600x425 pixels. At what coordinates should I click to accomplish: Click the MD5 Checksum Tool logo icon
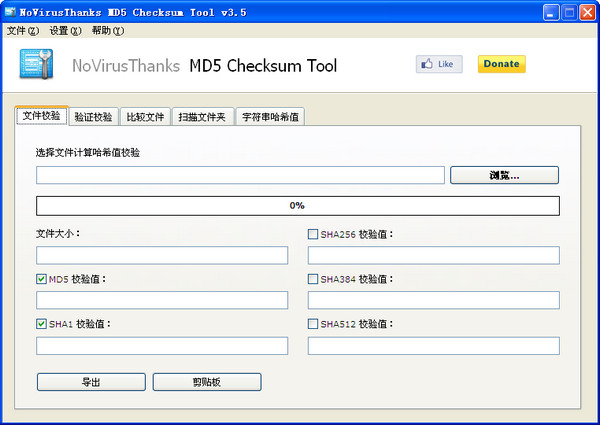pos(36,64)
